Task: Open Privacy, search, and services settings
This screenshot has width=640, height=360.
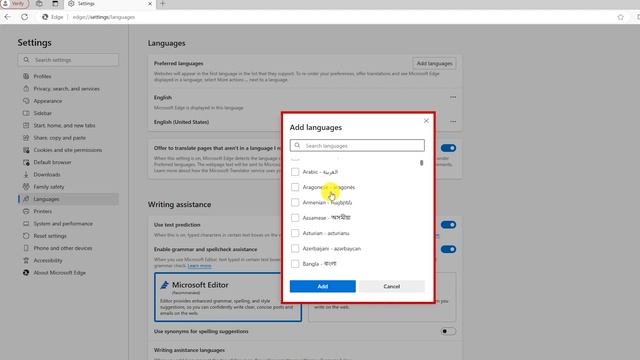Action: pos(68,89)
